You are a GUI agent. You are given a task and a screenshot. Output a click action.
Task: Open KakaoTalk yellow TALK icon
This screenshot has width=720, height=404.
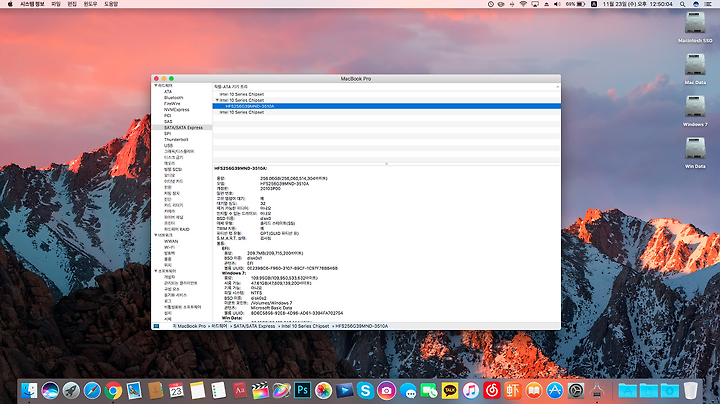click(450, 391)
